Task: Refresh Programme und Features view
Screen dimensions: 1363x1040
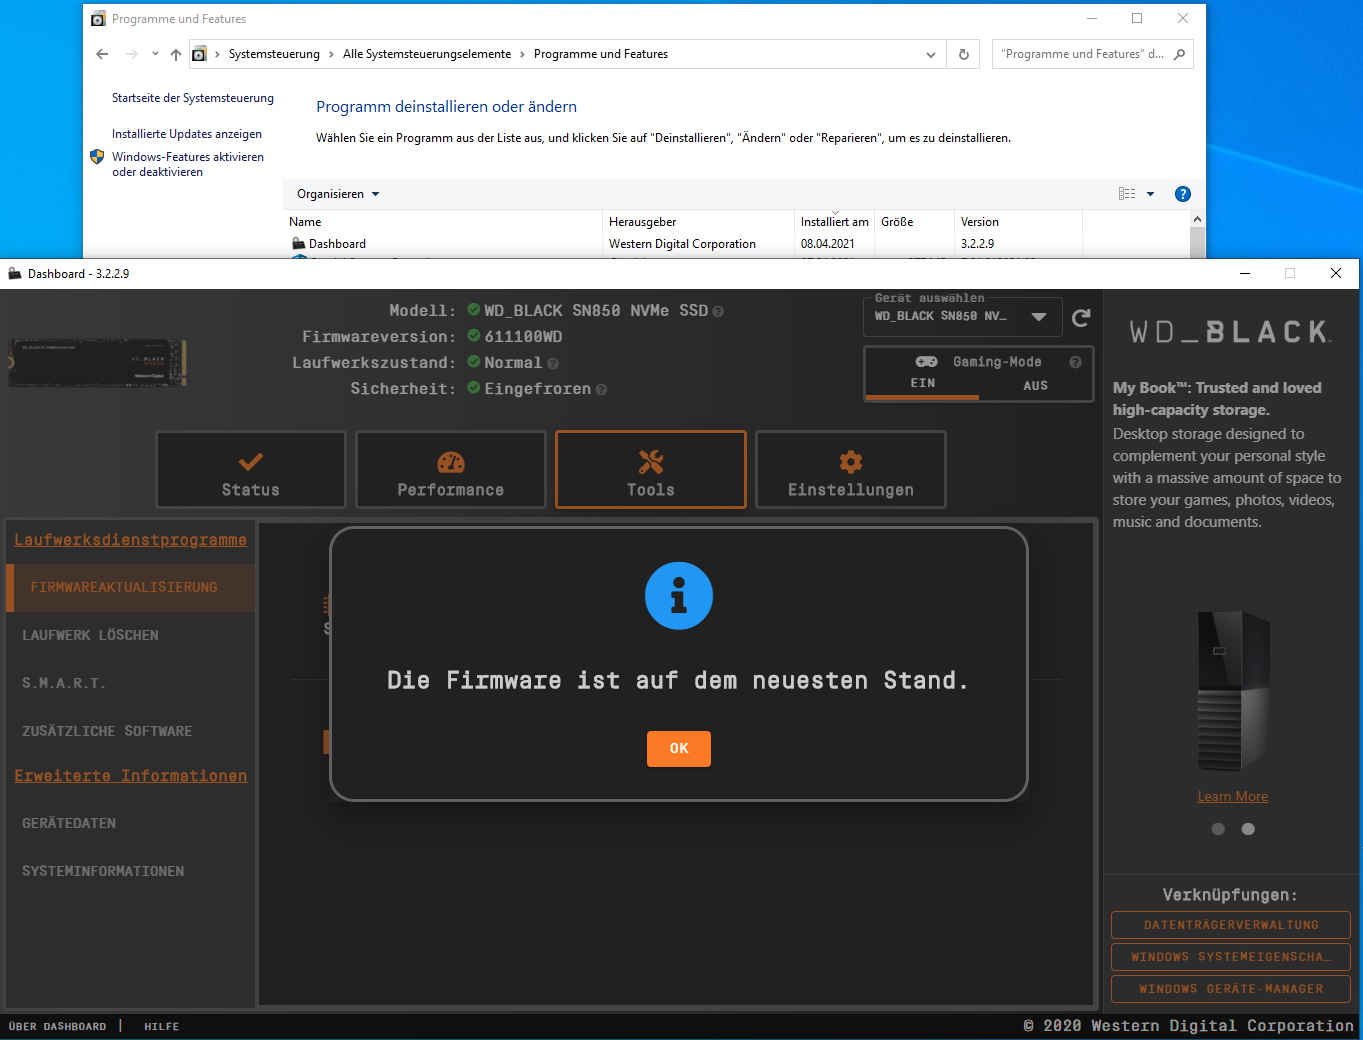Action: [x=964, y=54]
